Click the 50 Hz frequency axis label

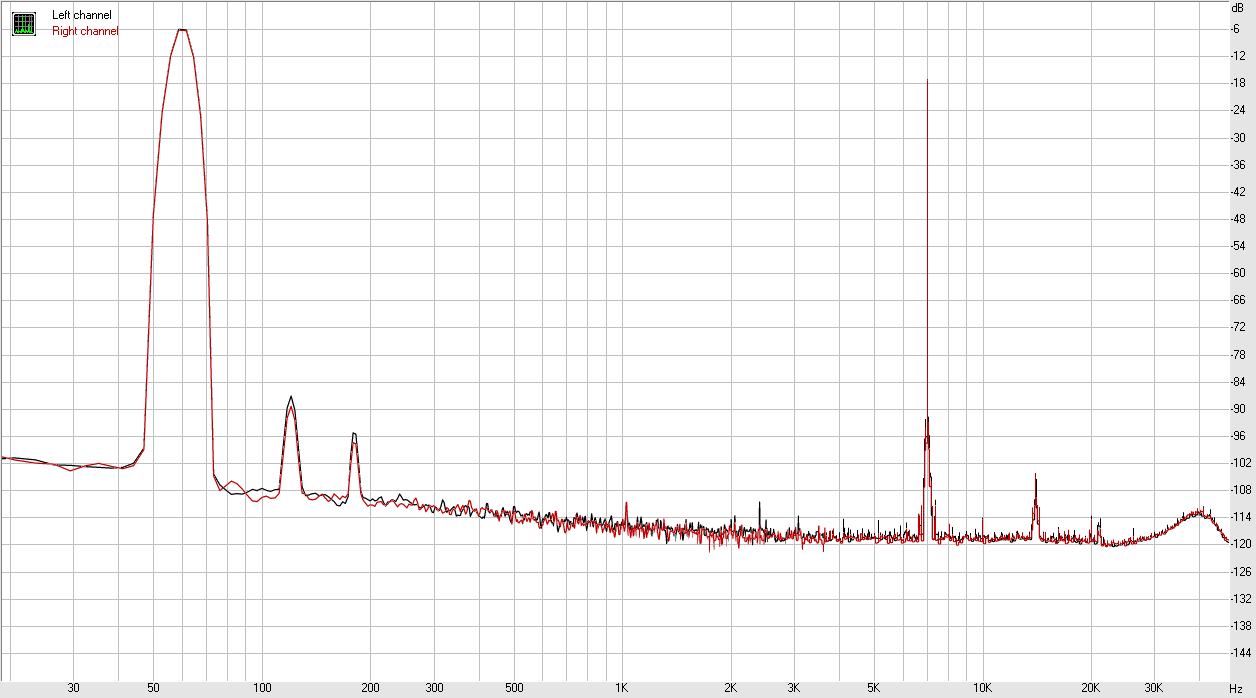[153, 688]
